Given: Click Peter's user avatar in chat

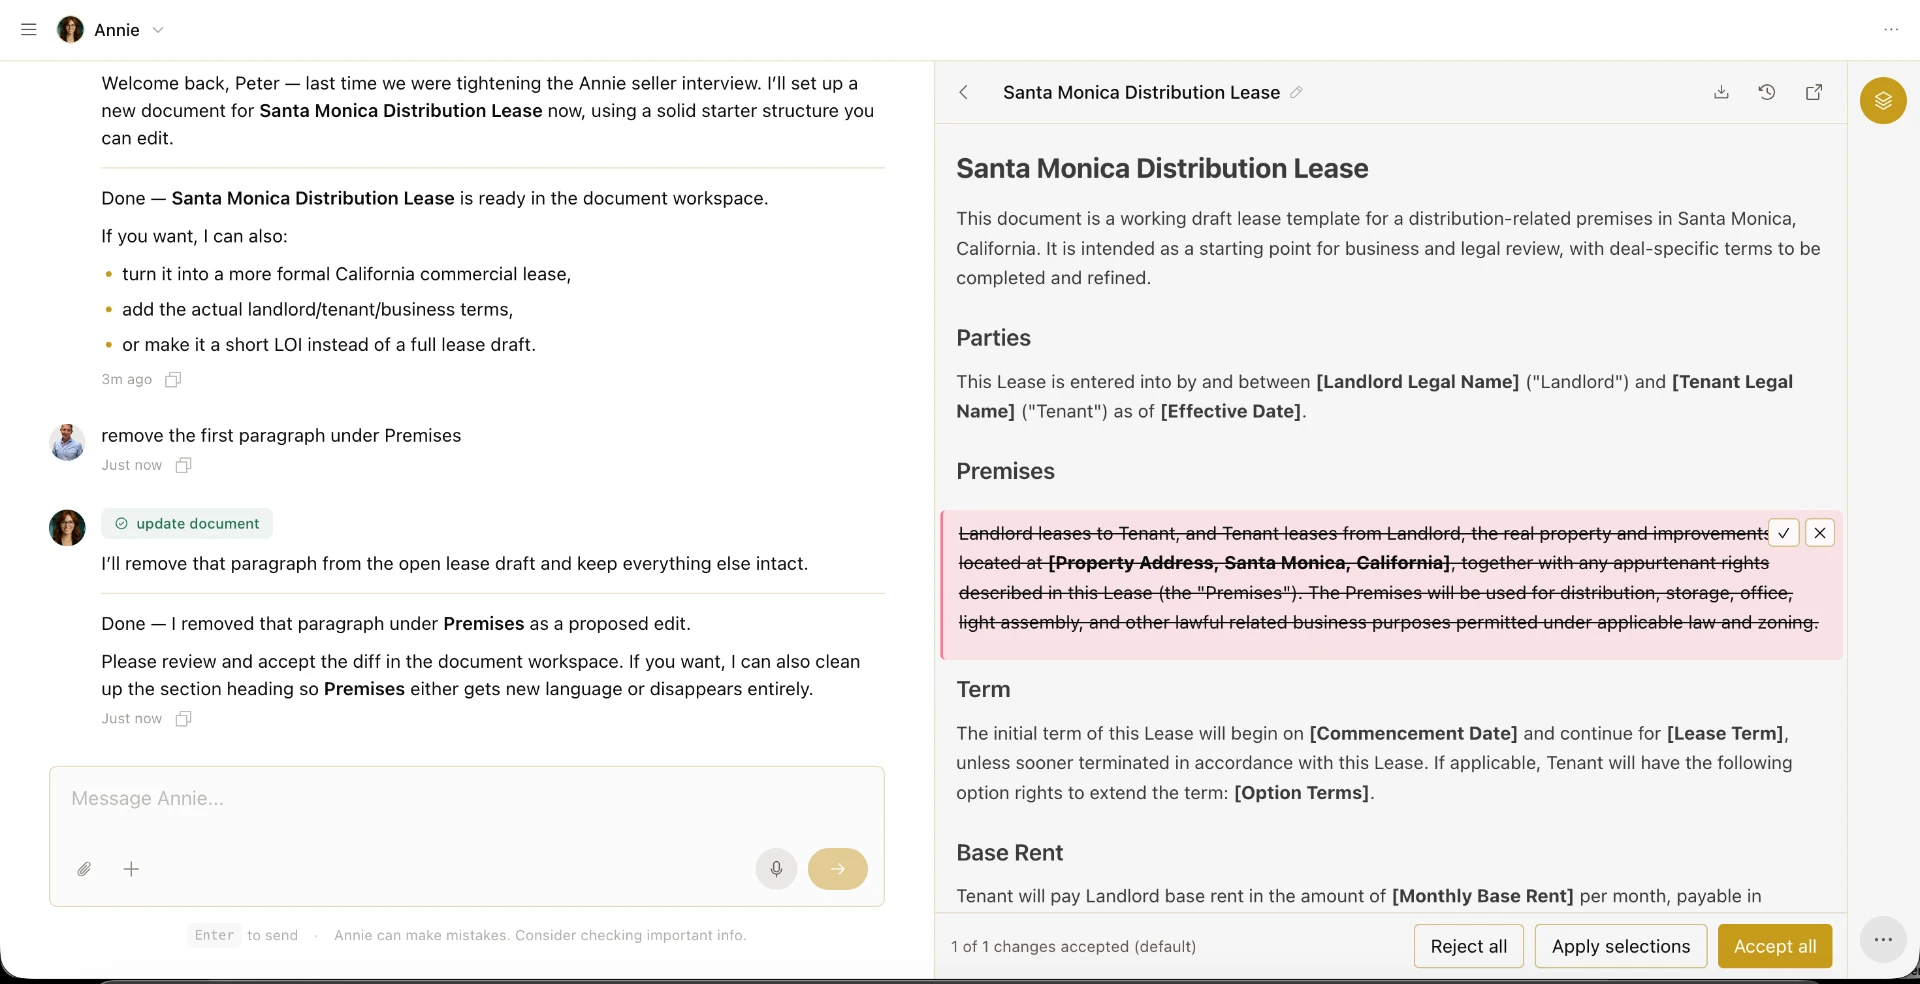Looking at the screenshot, I should [67, 442].
